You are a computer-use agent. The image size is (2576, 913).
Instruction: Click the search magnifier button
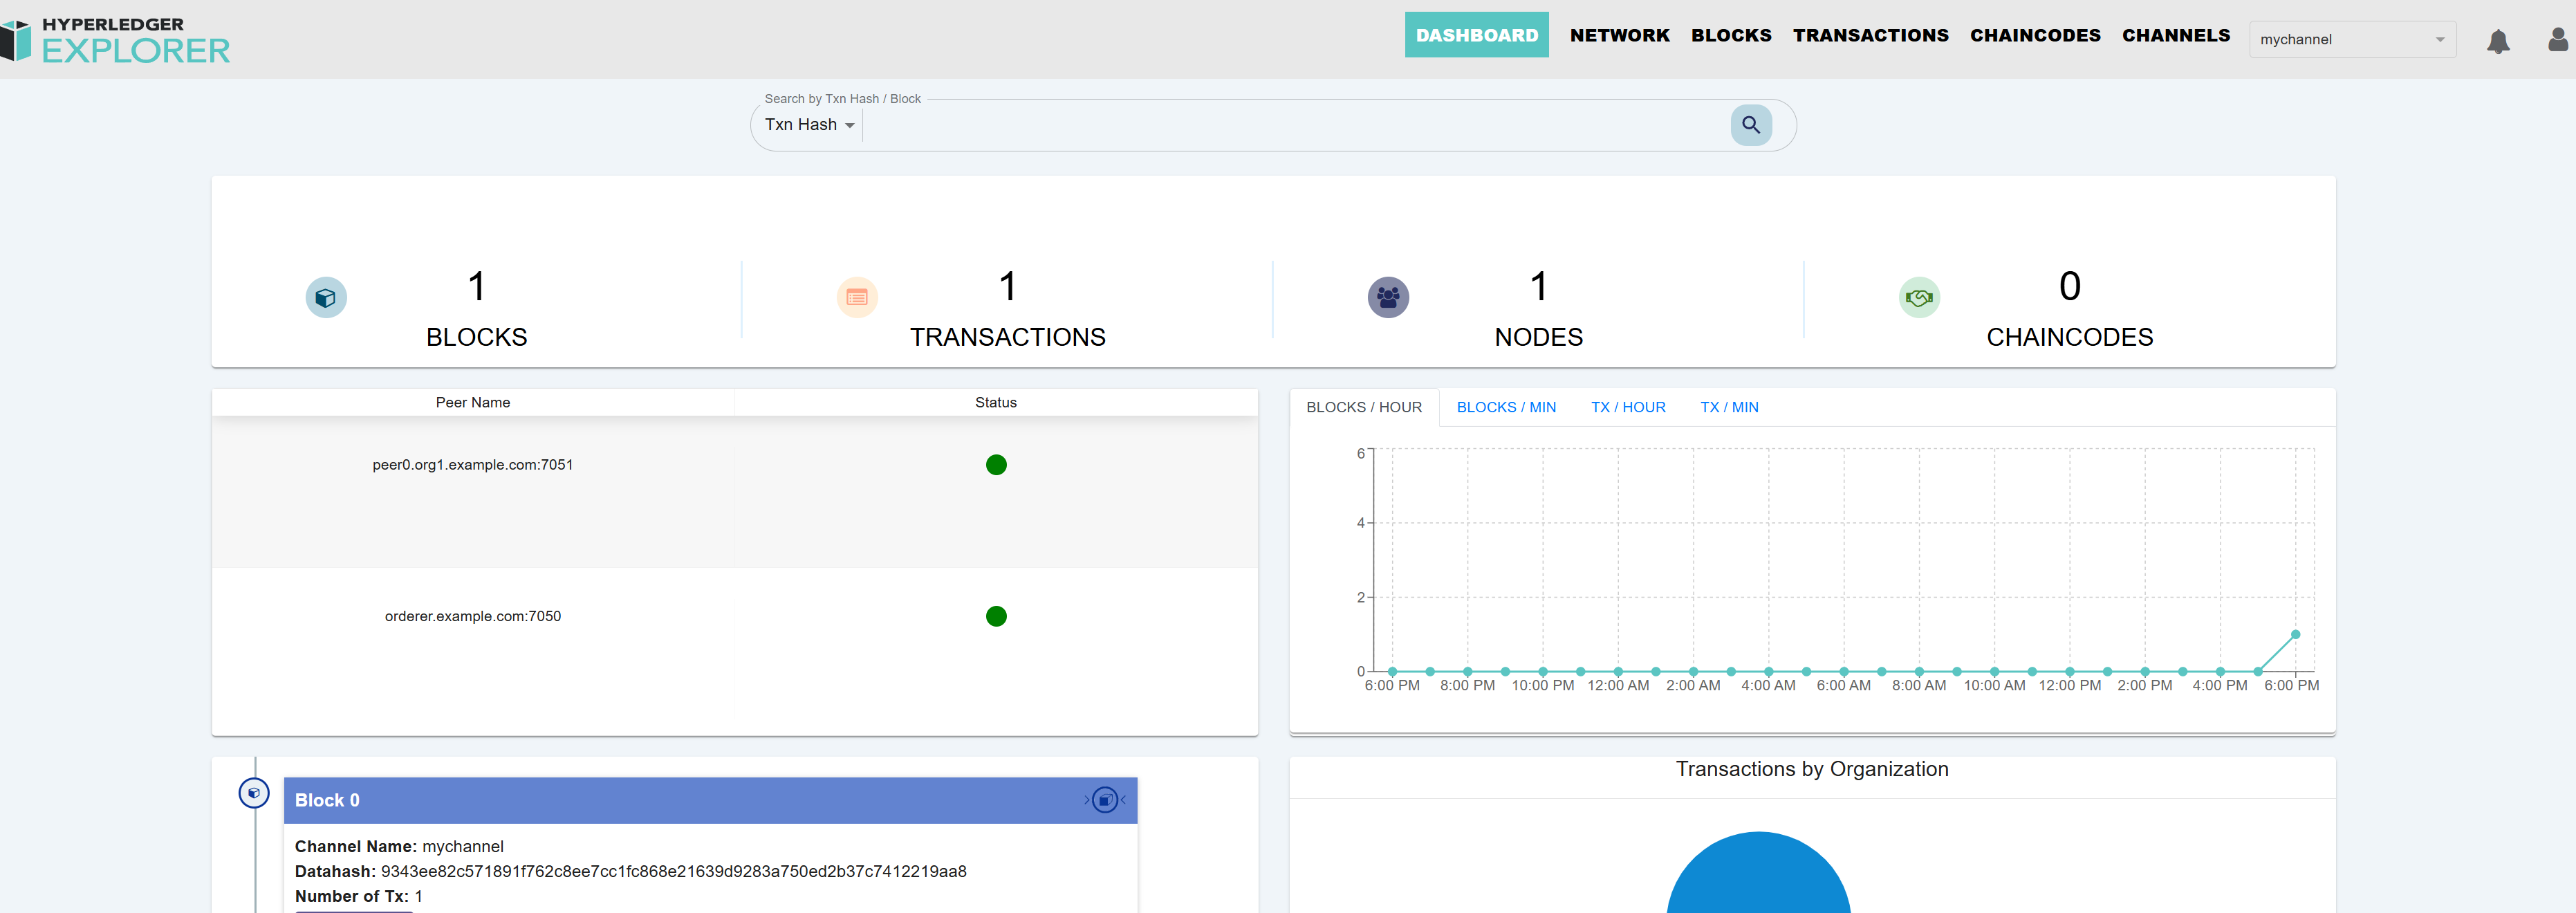1750,125
